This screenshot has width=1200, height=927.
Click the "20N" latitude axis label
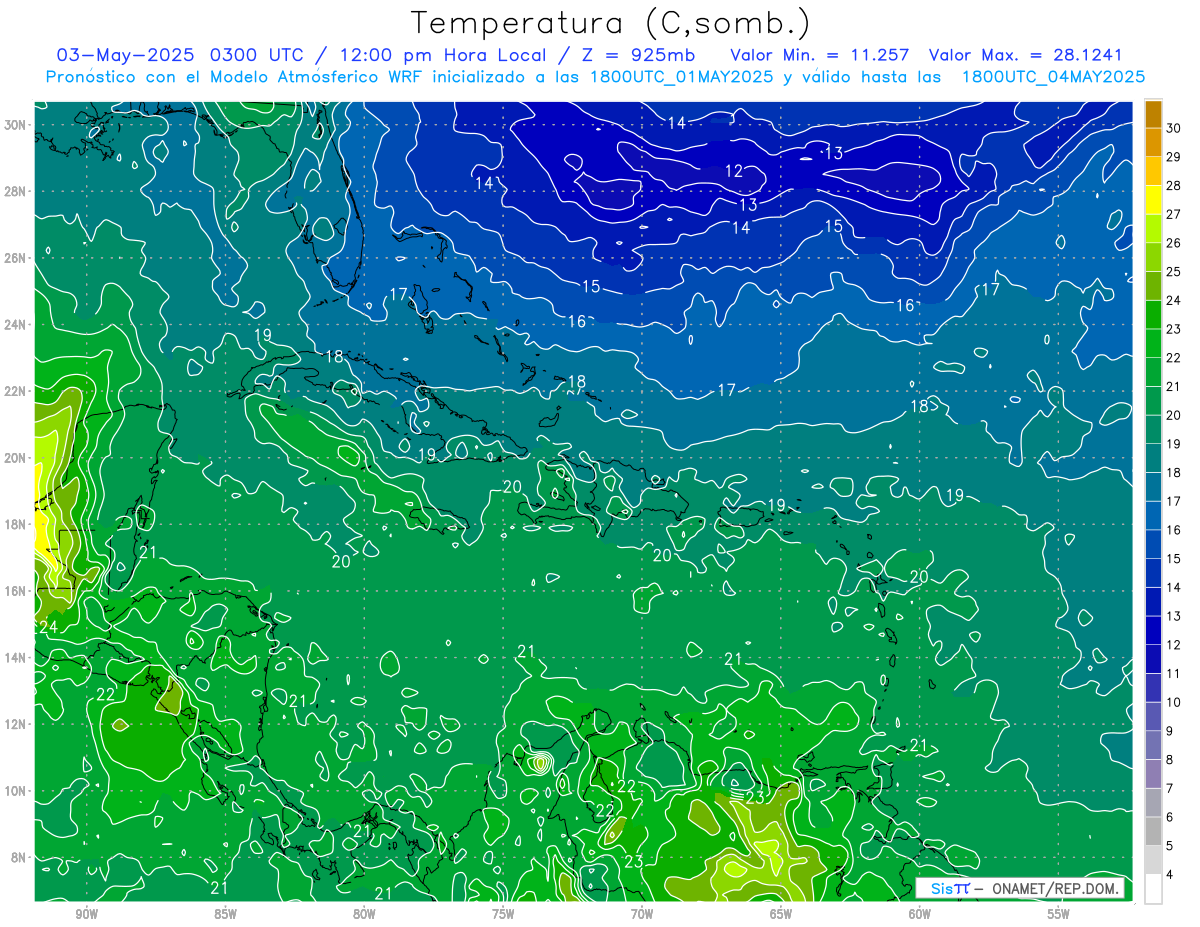pyautogui.click(x=15, y=458)
